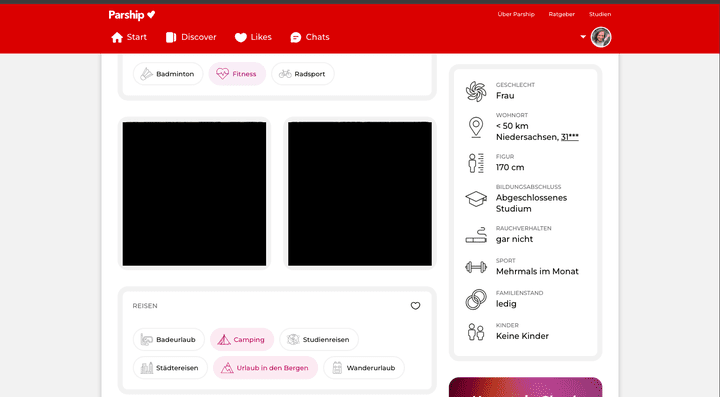The height and width of the screenshot is (397, 720).
Task: Toggle the Studienreisen travel chip
Action: [x=319, y=340]
